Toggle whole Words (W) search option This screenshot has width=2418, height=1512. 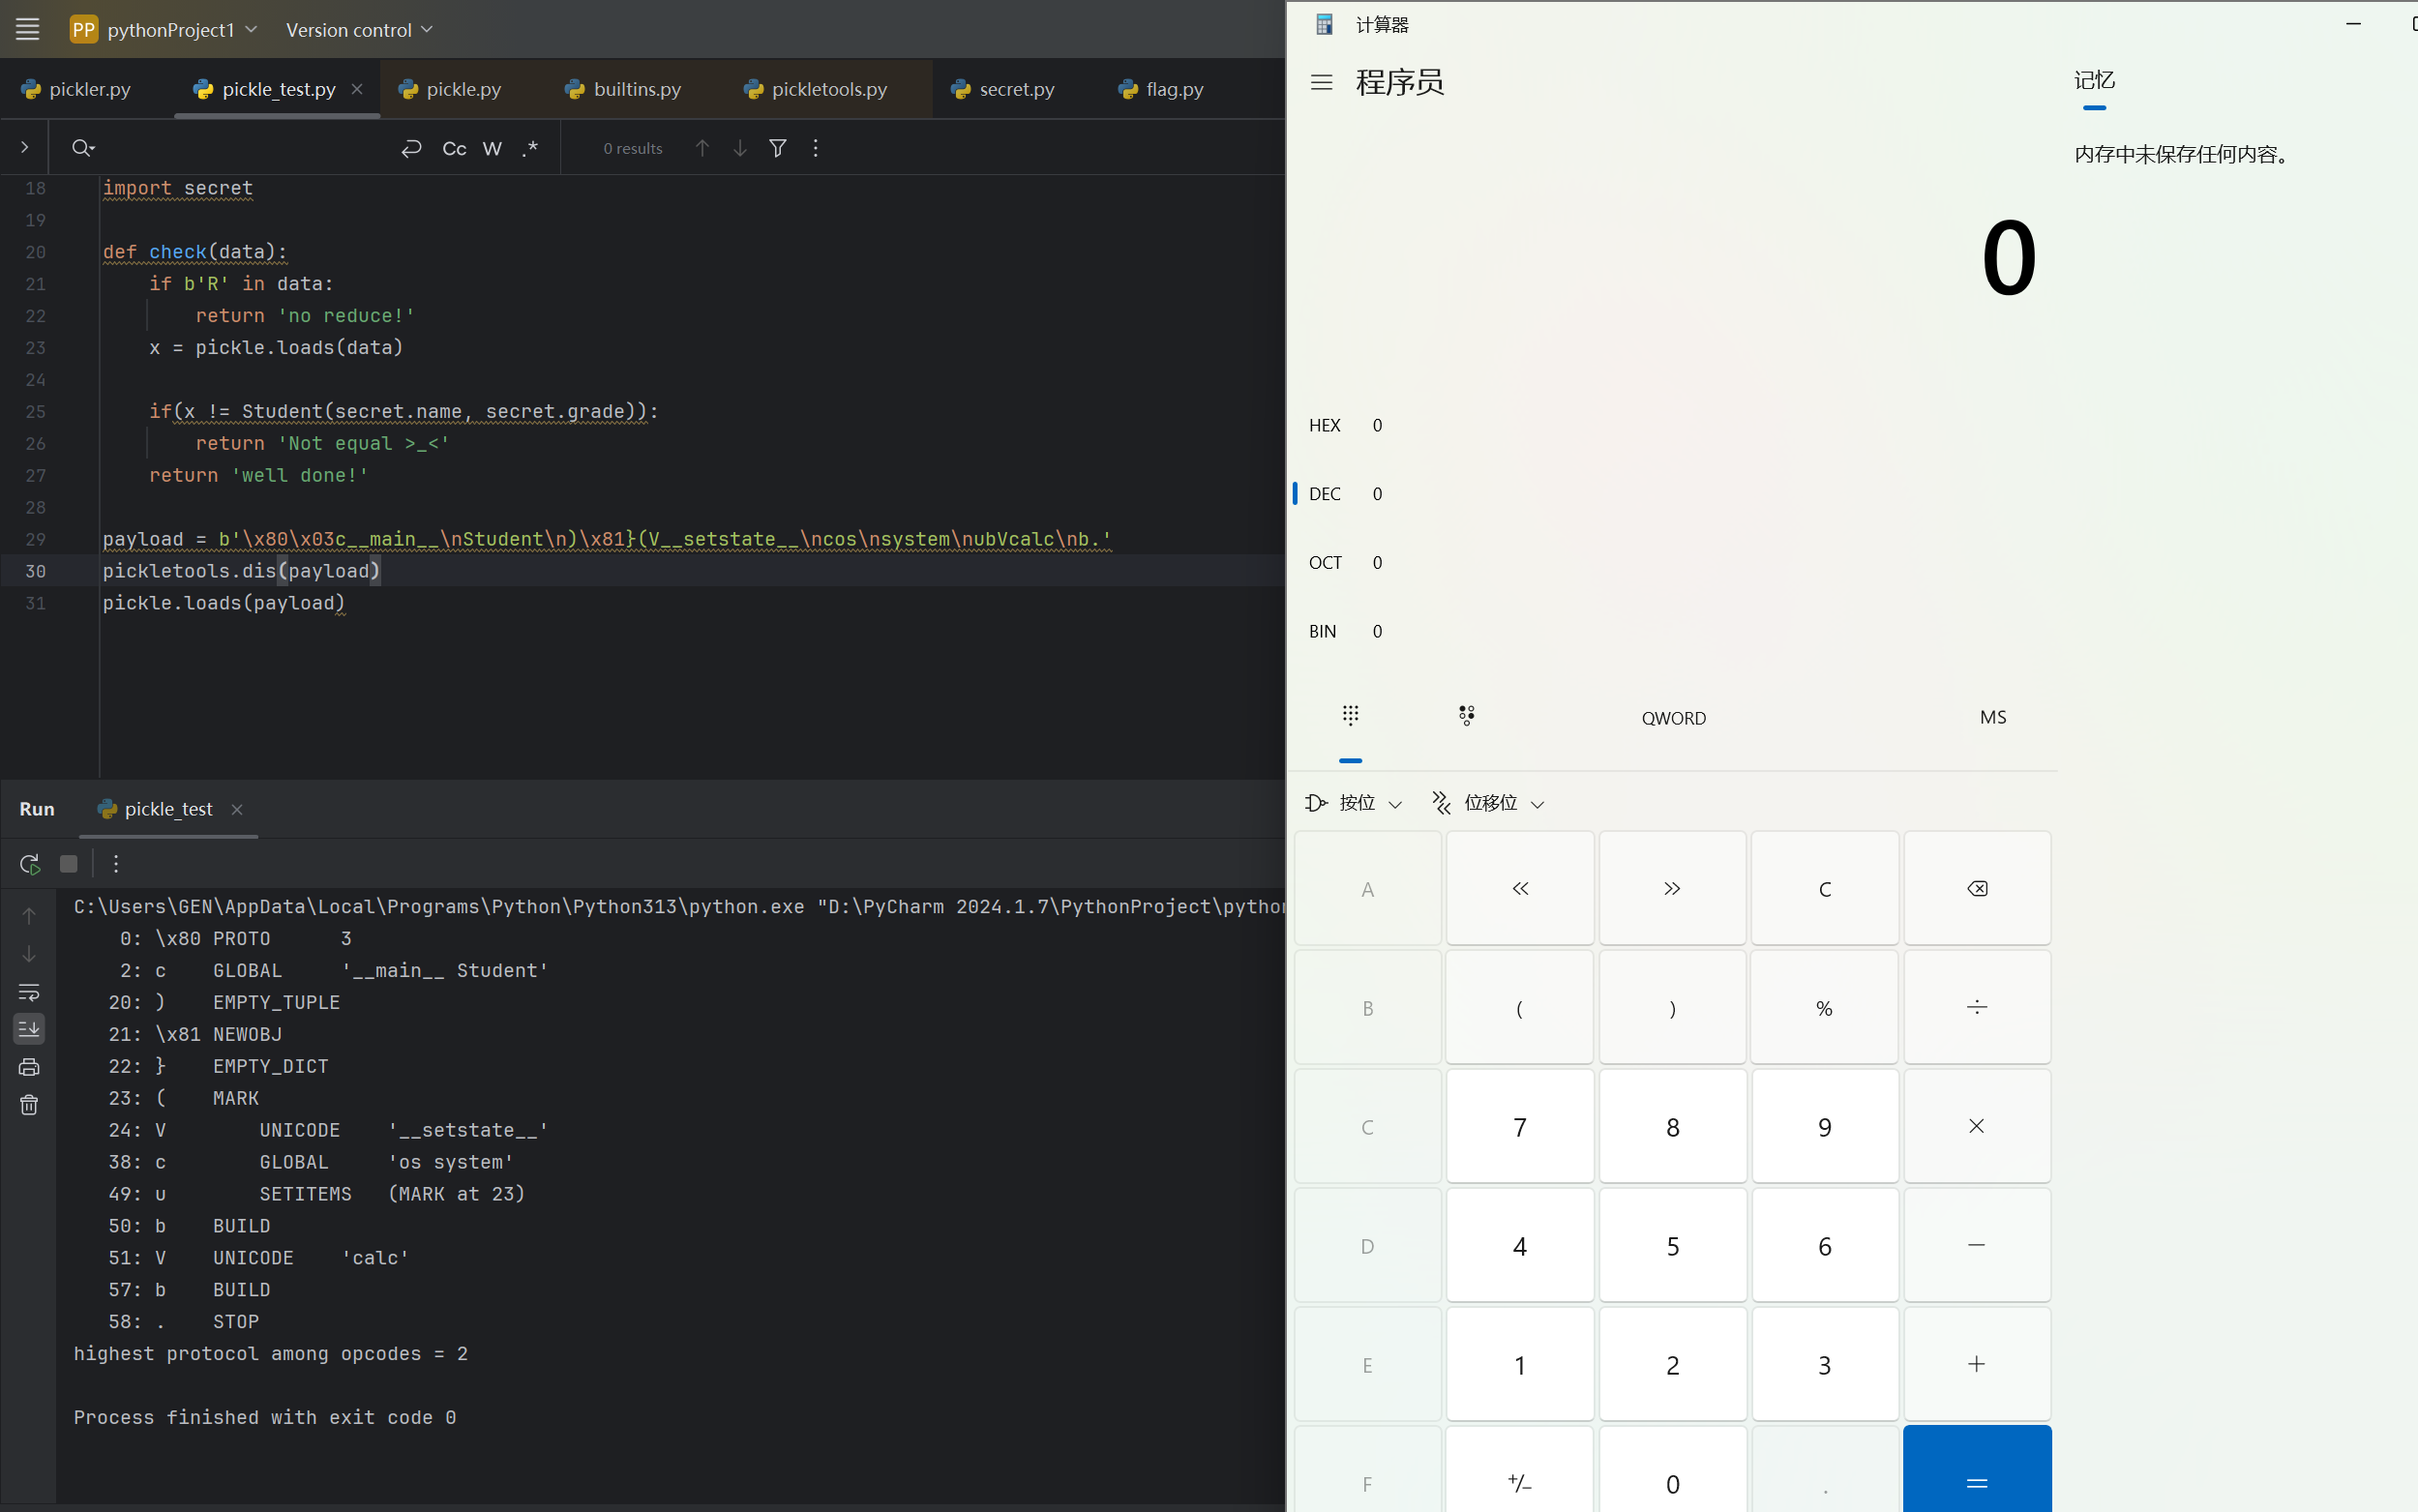click(x=492, y=148)
